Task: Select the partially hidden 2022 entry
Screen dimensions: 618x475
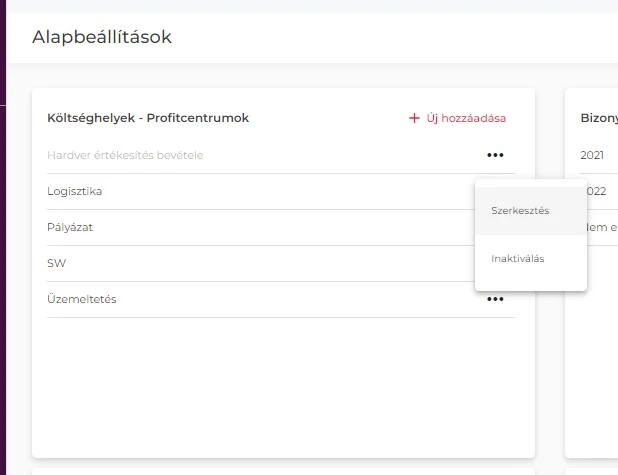Action: (598, 191)
